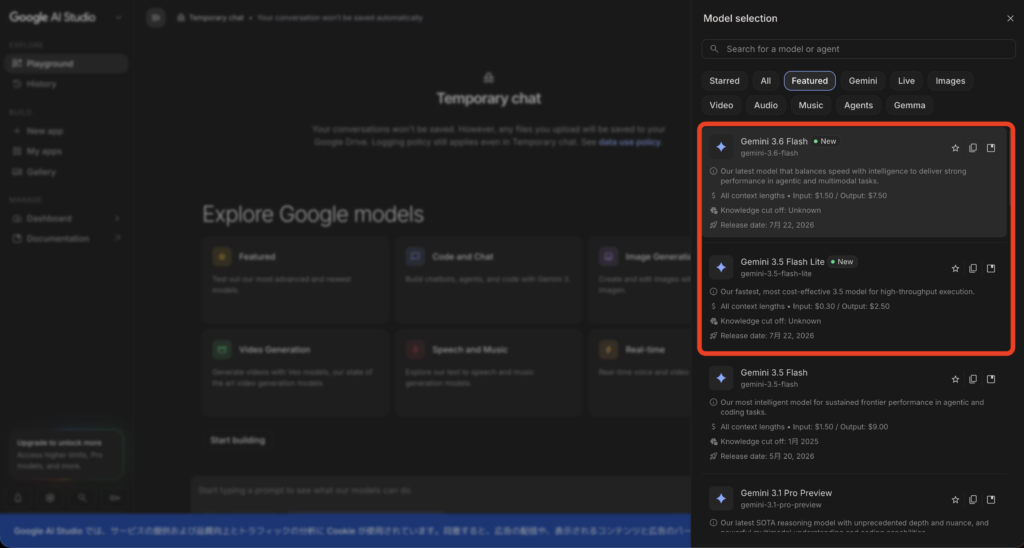Screen dimensions: 1024x548
Task: Open developer docs icon for Gemini 3.6 Flash
Action: 991,148
